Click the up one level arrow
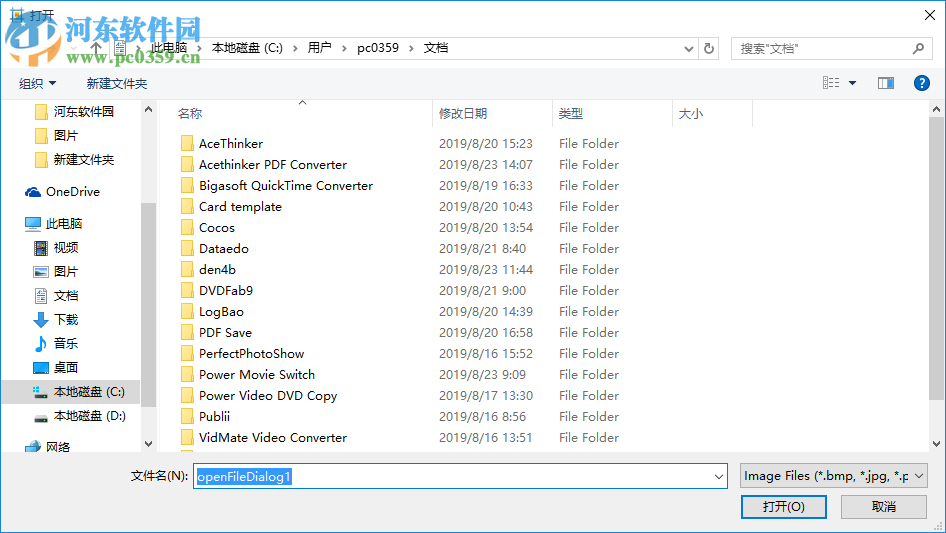Image resolution: width=946 pixels, height=533 pixels. 96,48
